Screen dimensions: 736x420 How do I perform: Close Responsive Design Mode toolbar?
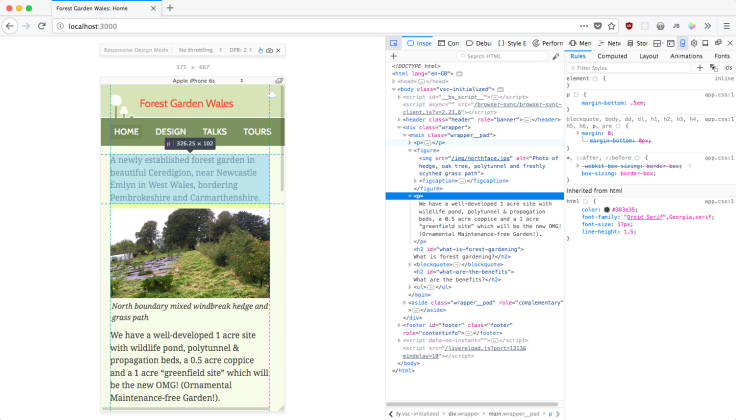click(278, 50)
